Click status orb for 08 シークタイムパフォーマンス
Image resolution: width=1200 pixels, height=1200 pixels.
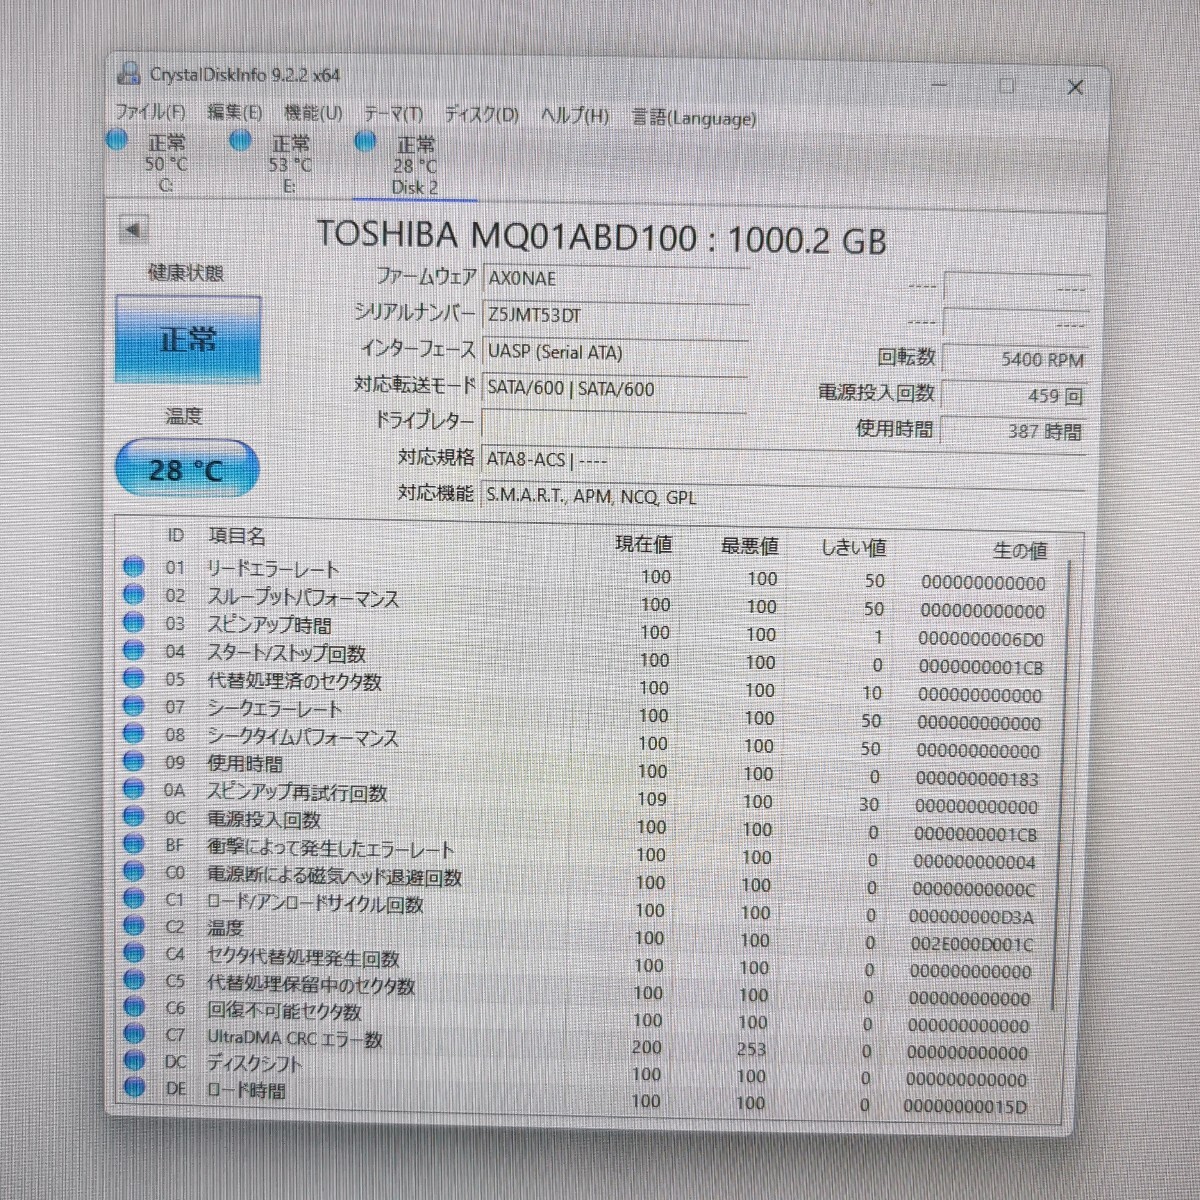[133, 733]
